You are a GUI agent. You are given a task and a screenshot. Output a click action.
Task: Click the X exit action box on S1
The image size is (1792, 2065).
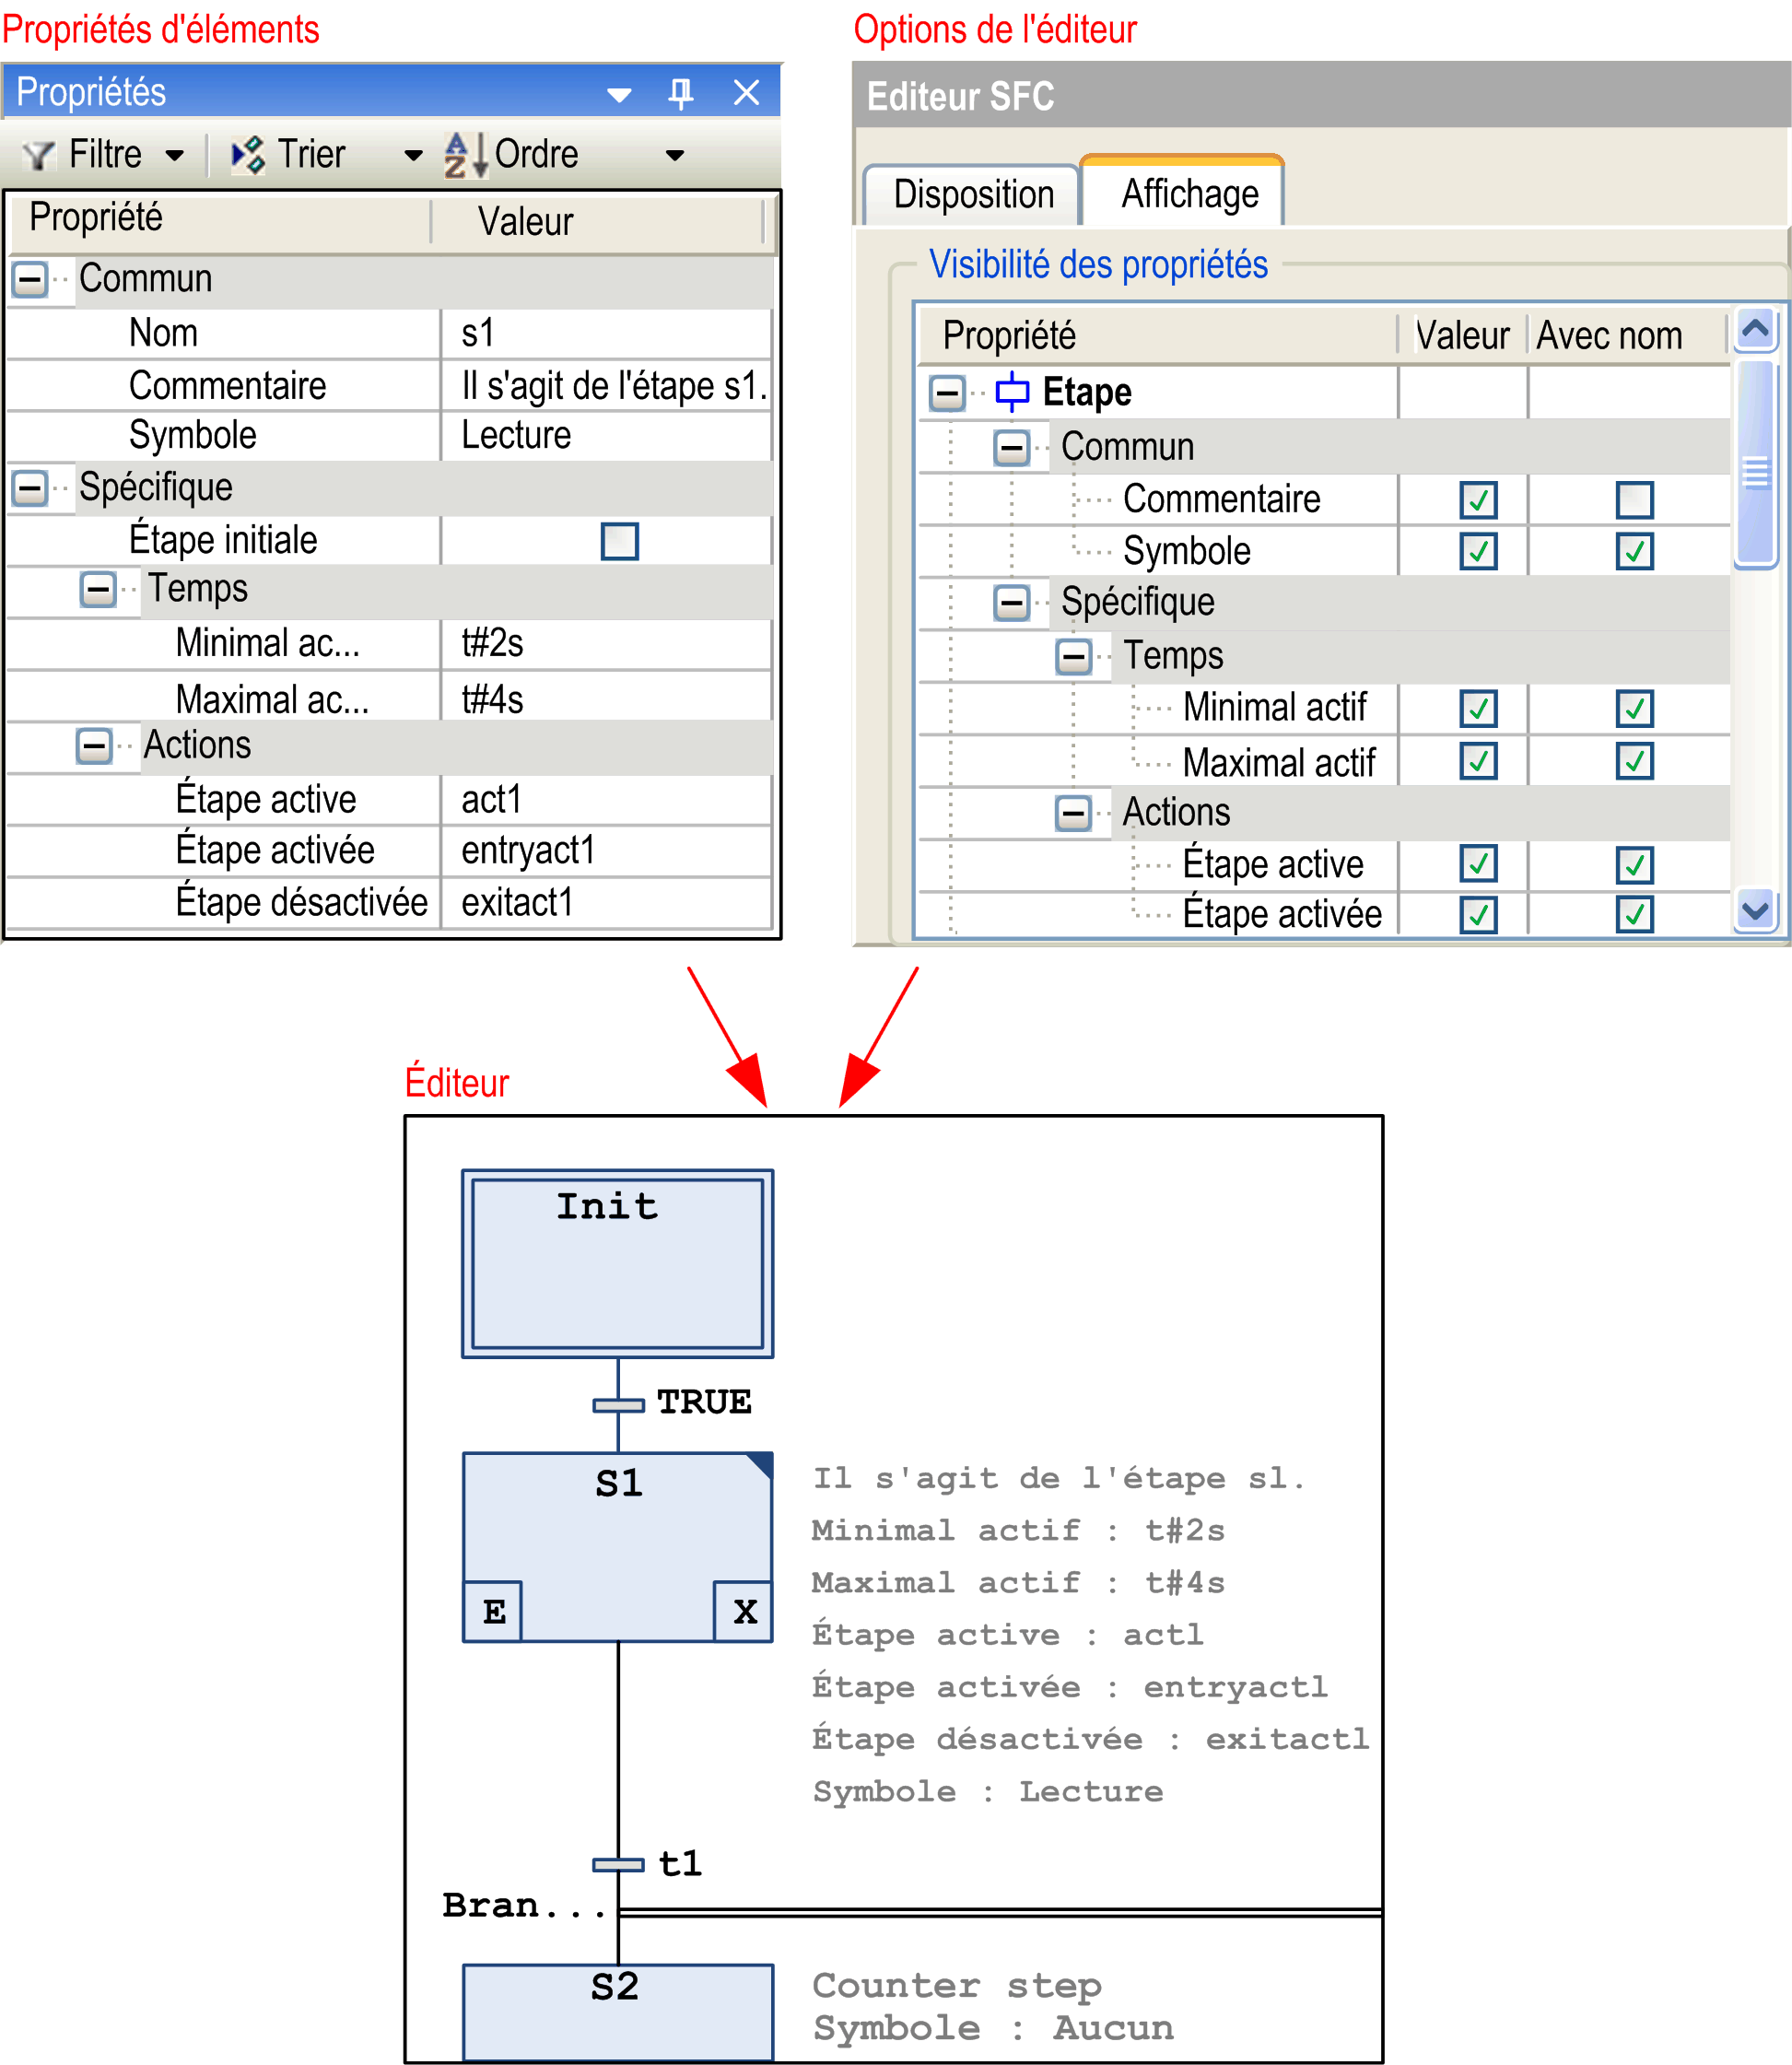tap(744, 1611)
